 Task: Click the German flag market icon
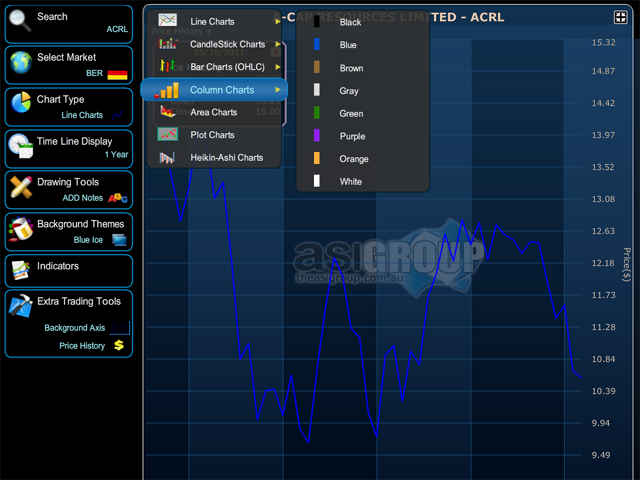pos(118,74)
